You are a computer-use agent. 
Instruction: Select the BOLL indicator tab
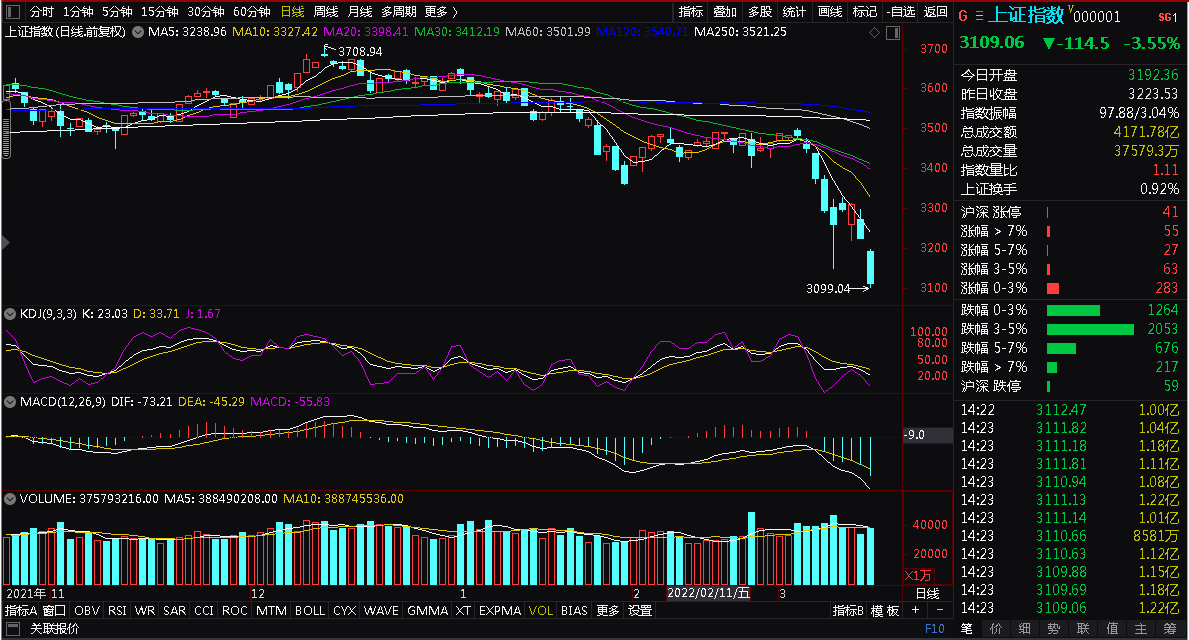click(309, 610)
